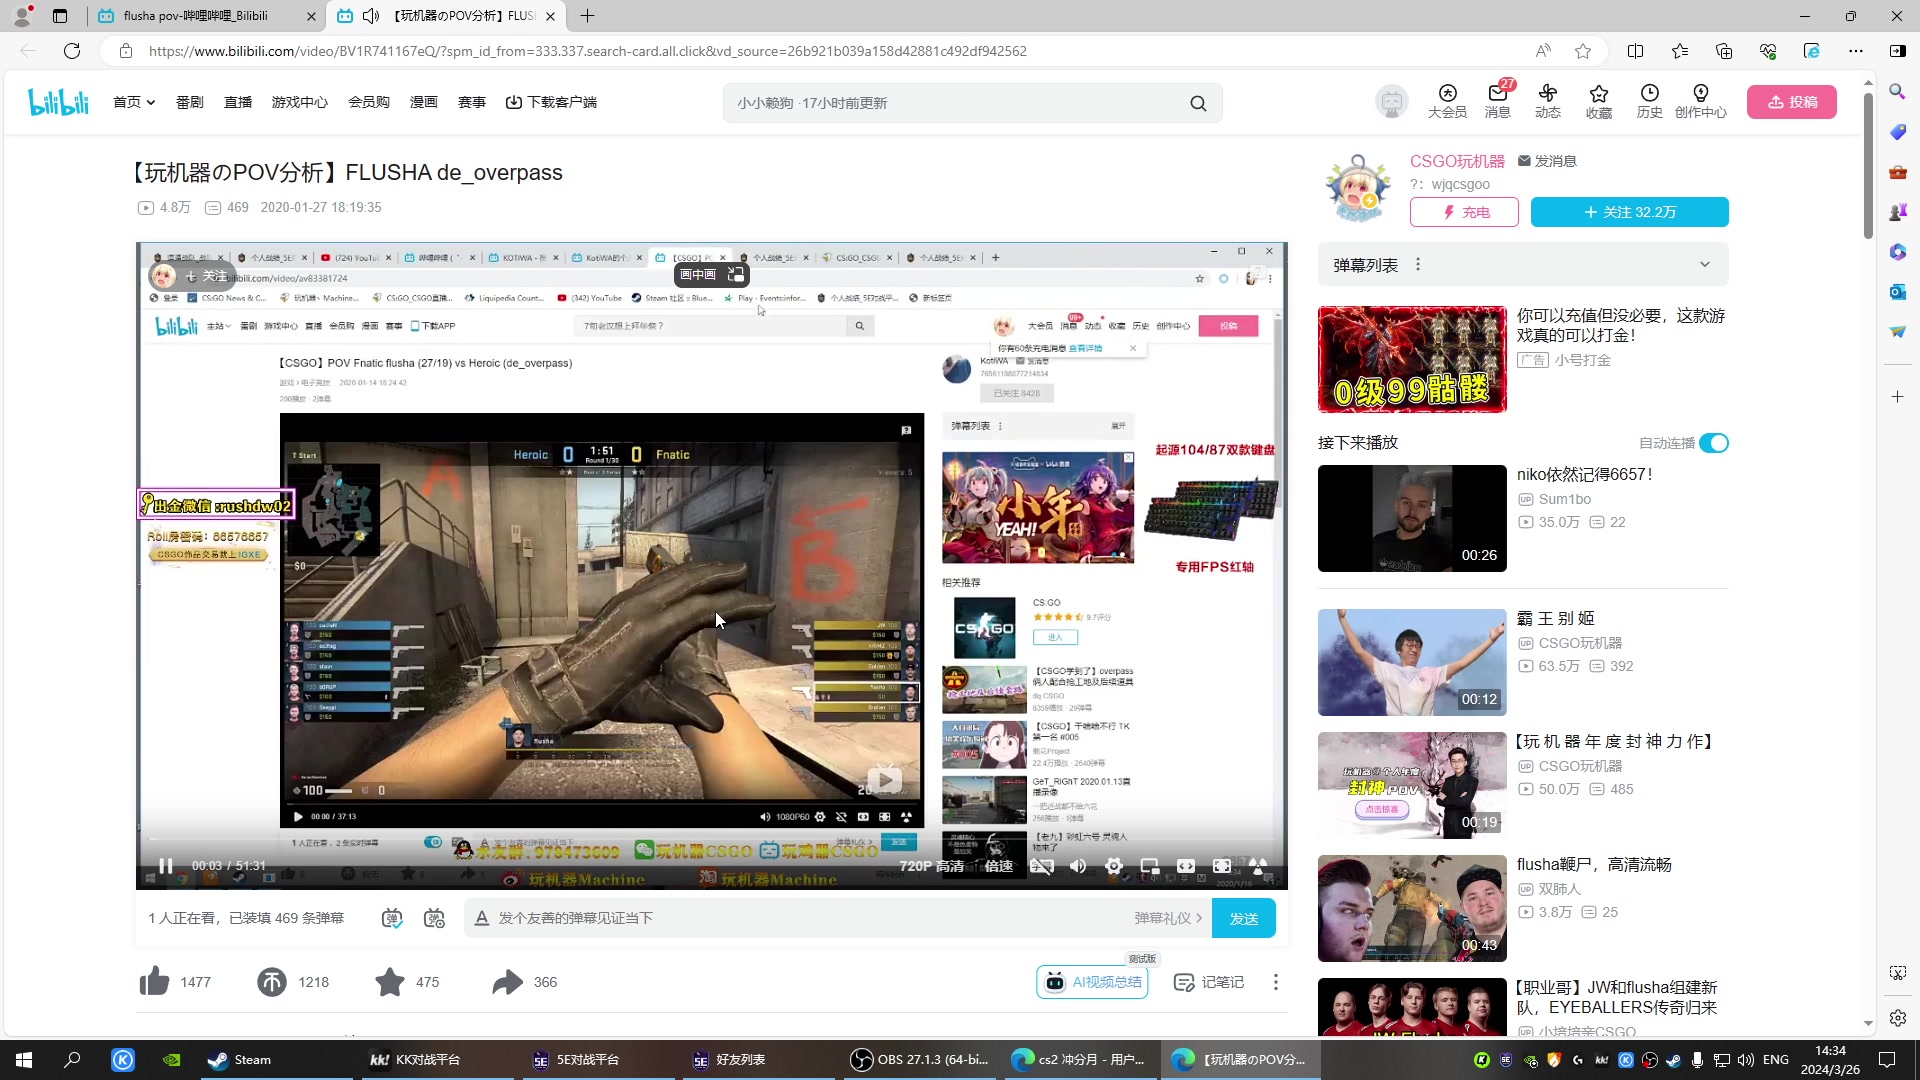
Task: Favorite the video with the star icon
Action: (389, 982)
